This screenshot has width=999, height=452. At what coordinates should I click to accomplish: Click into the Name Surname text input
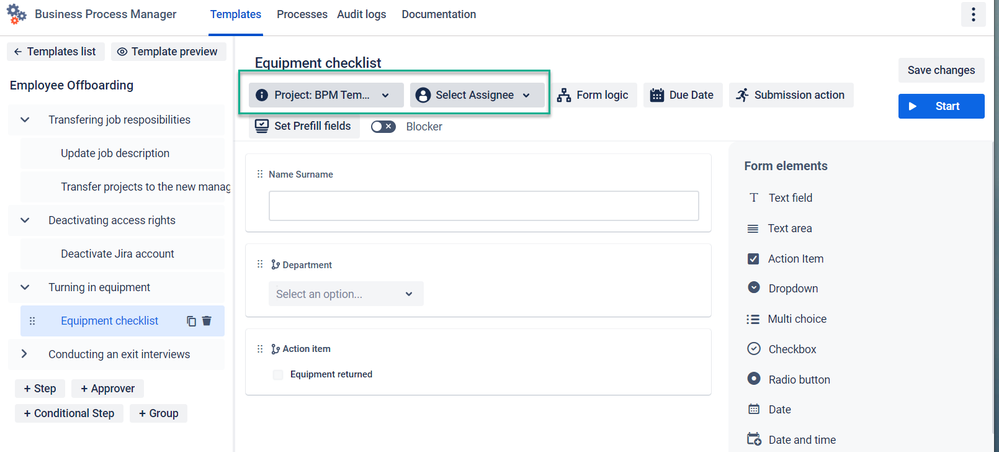click(x=484, y=206)
